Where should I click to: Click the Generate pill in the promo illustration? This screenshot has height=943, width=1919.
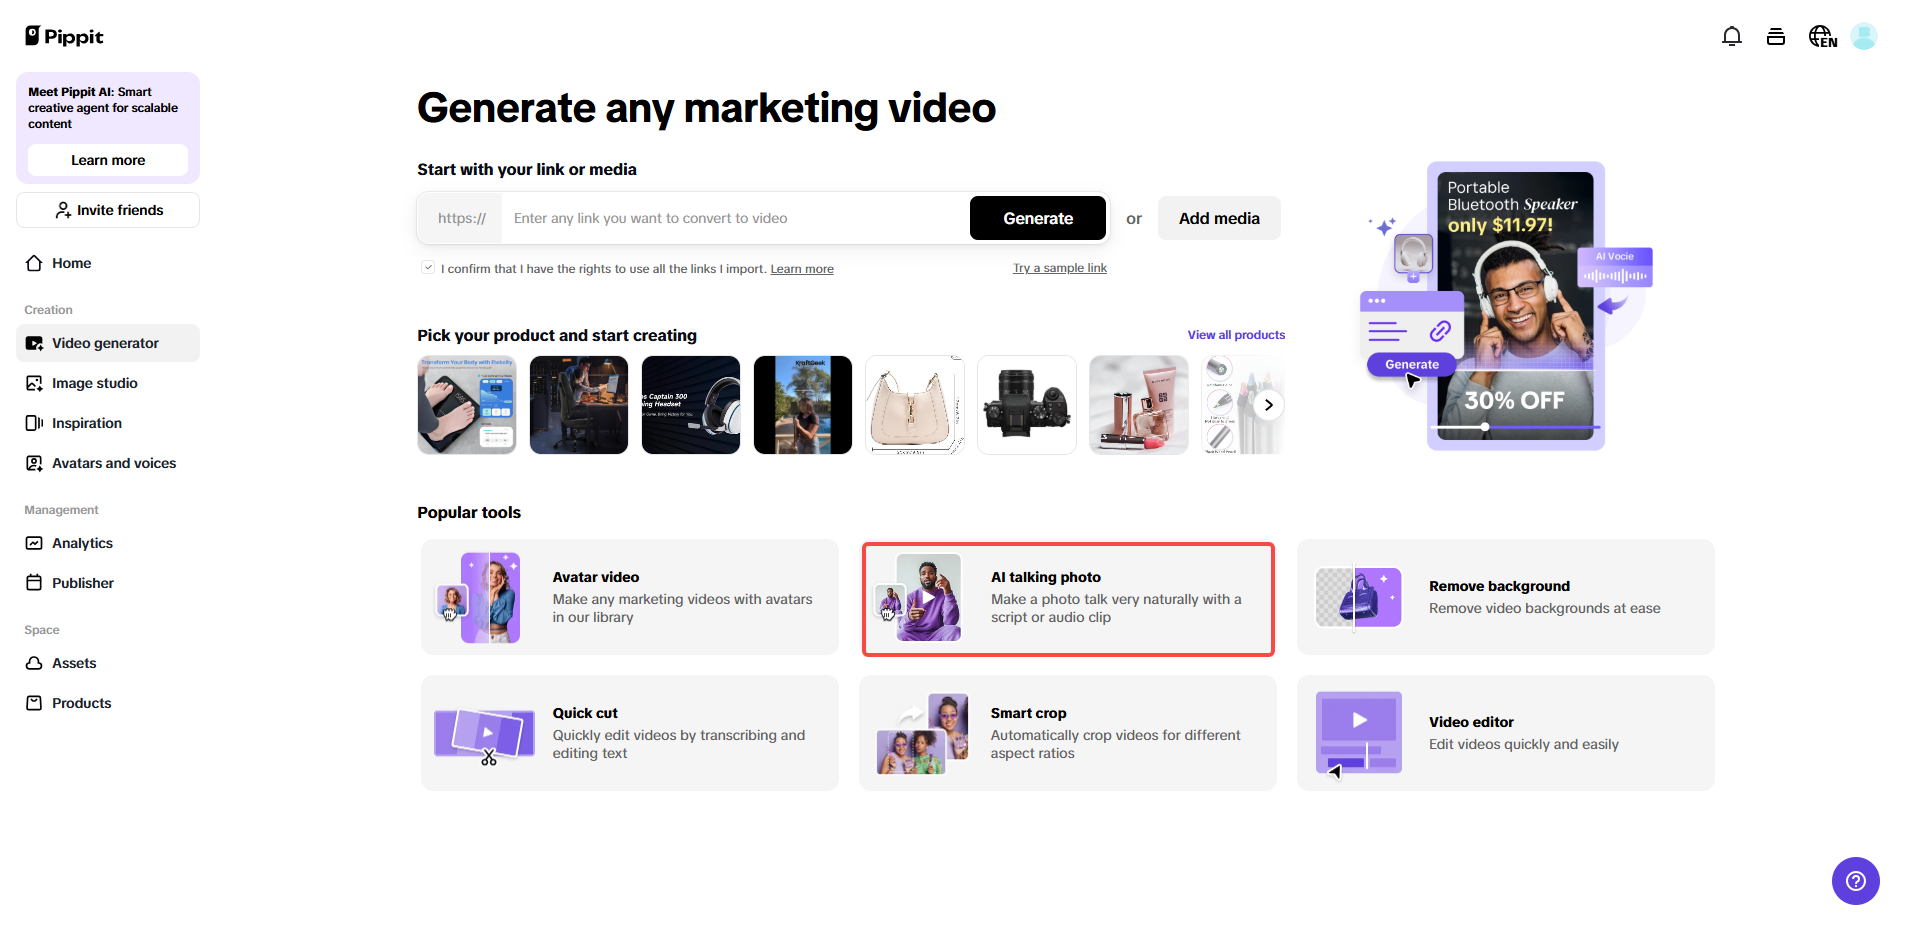click(x=1412, y=365)
